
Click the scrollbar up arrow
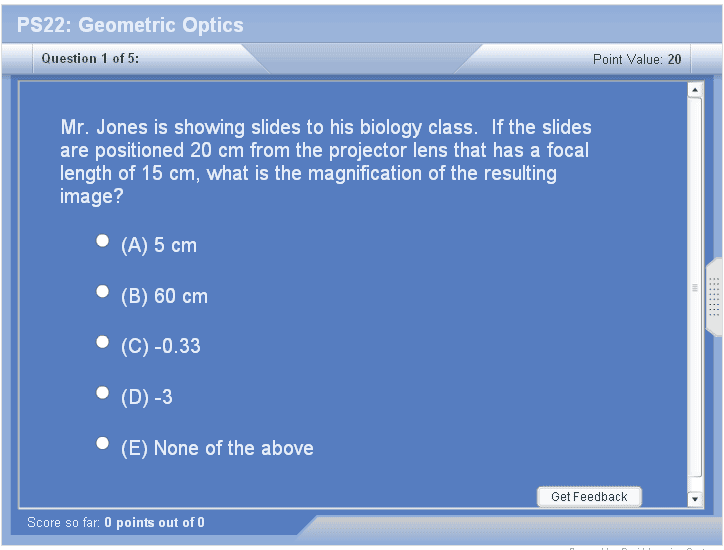click(695, 91)
